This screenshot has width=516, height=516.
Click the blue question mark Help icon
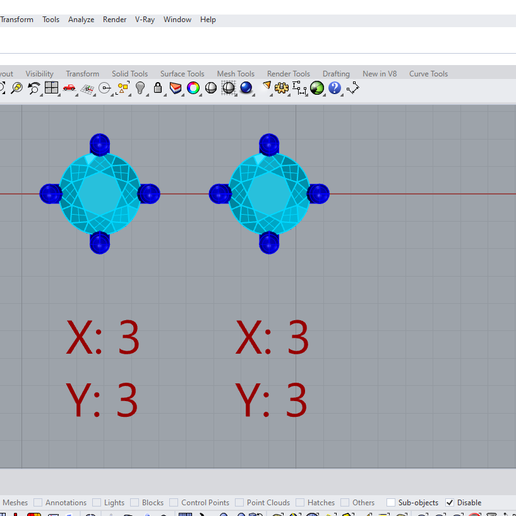[x=335, y=88]
